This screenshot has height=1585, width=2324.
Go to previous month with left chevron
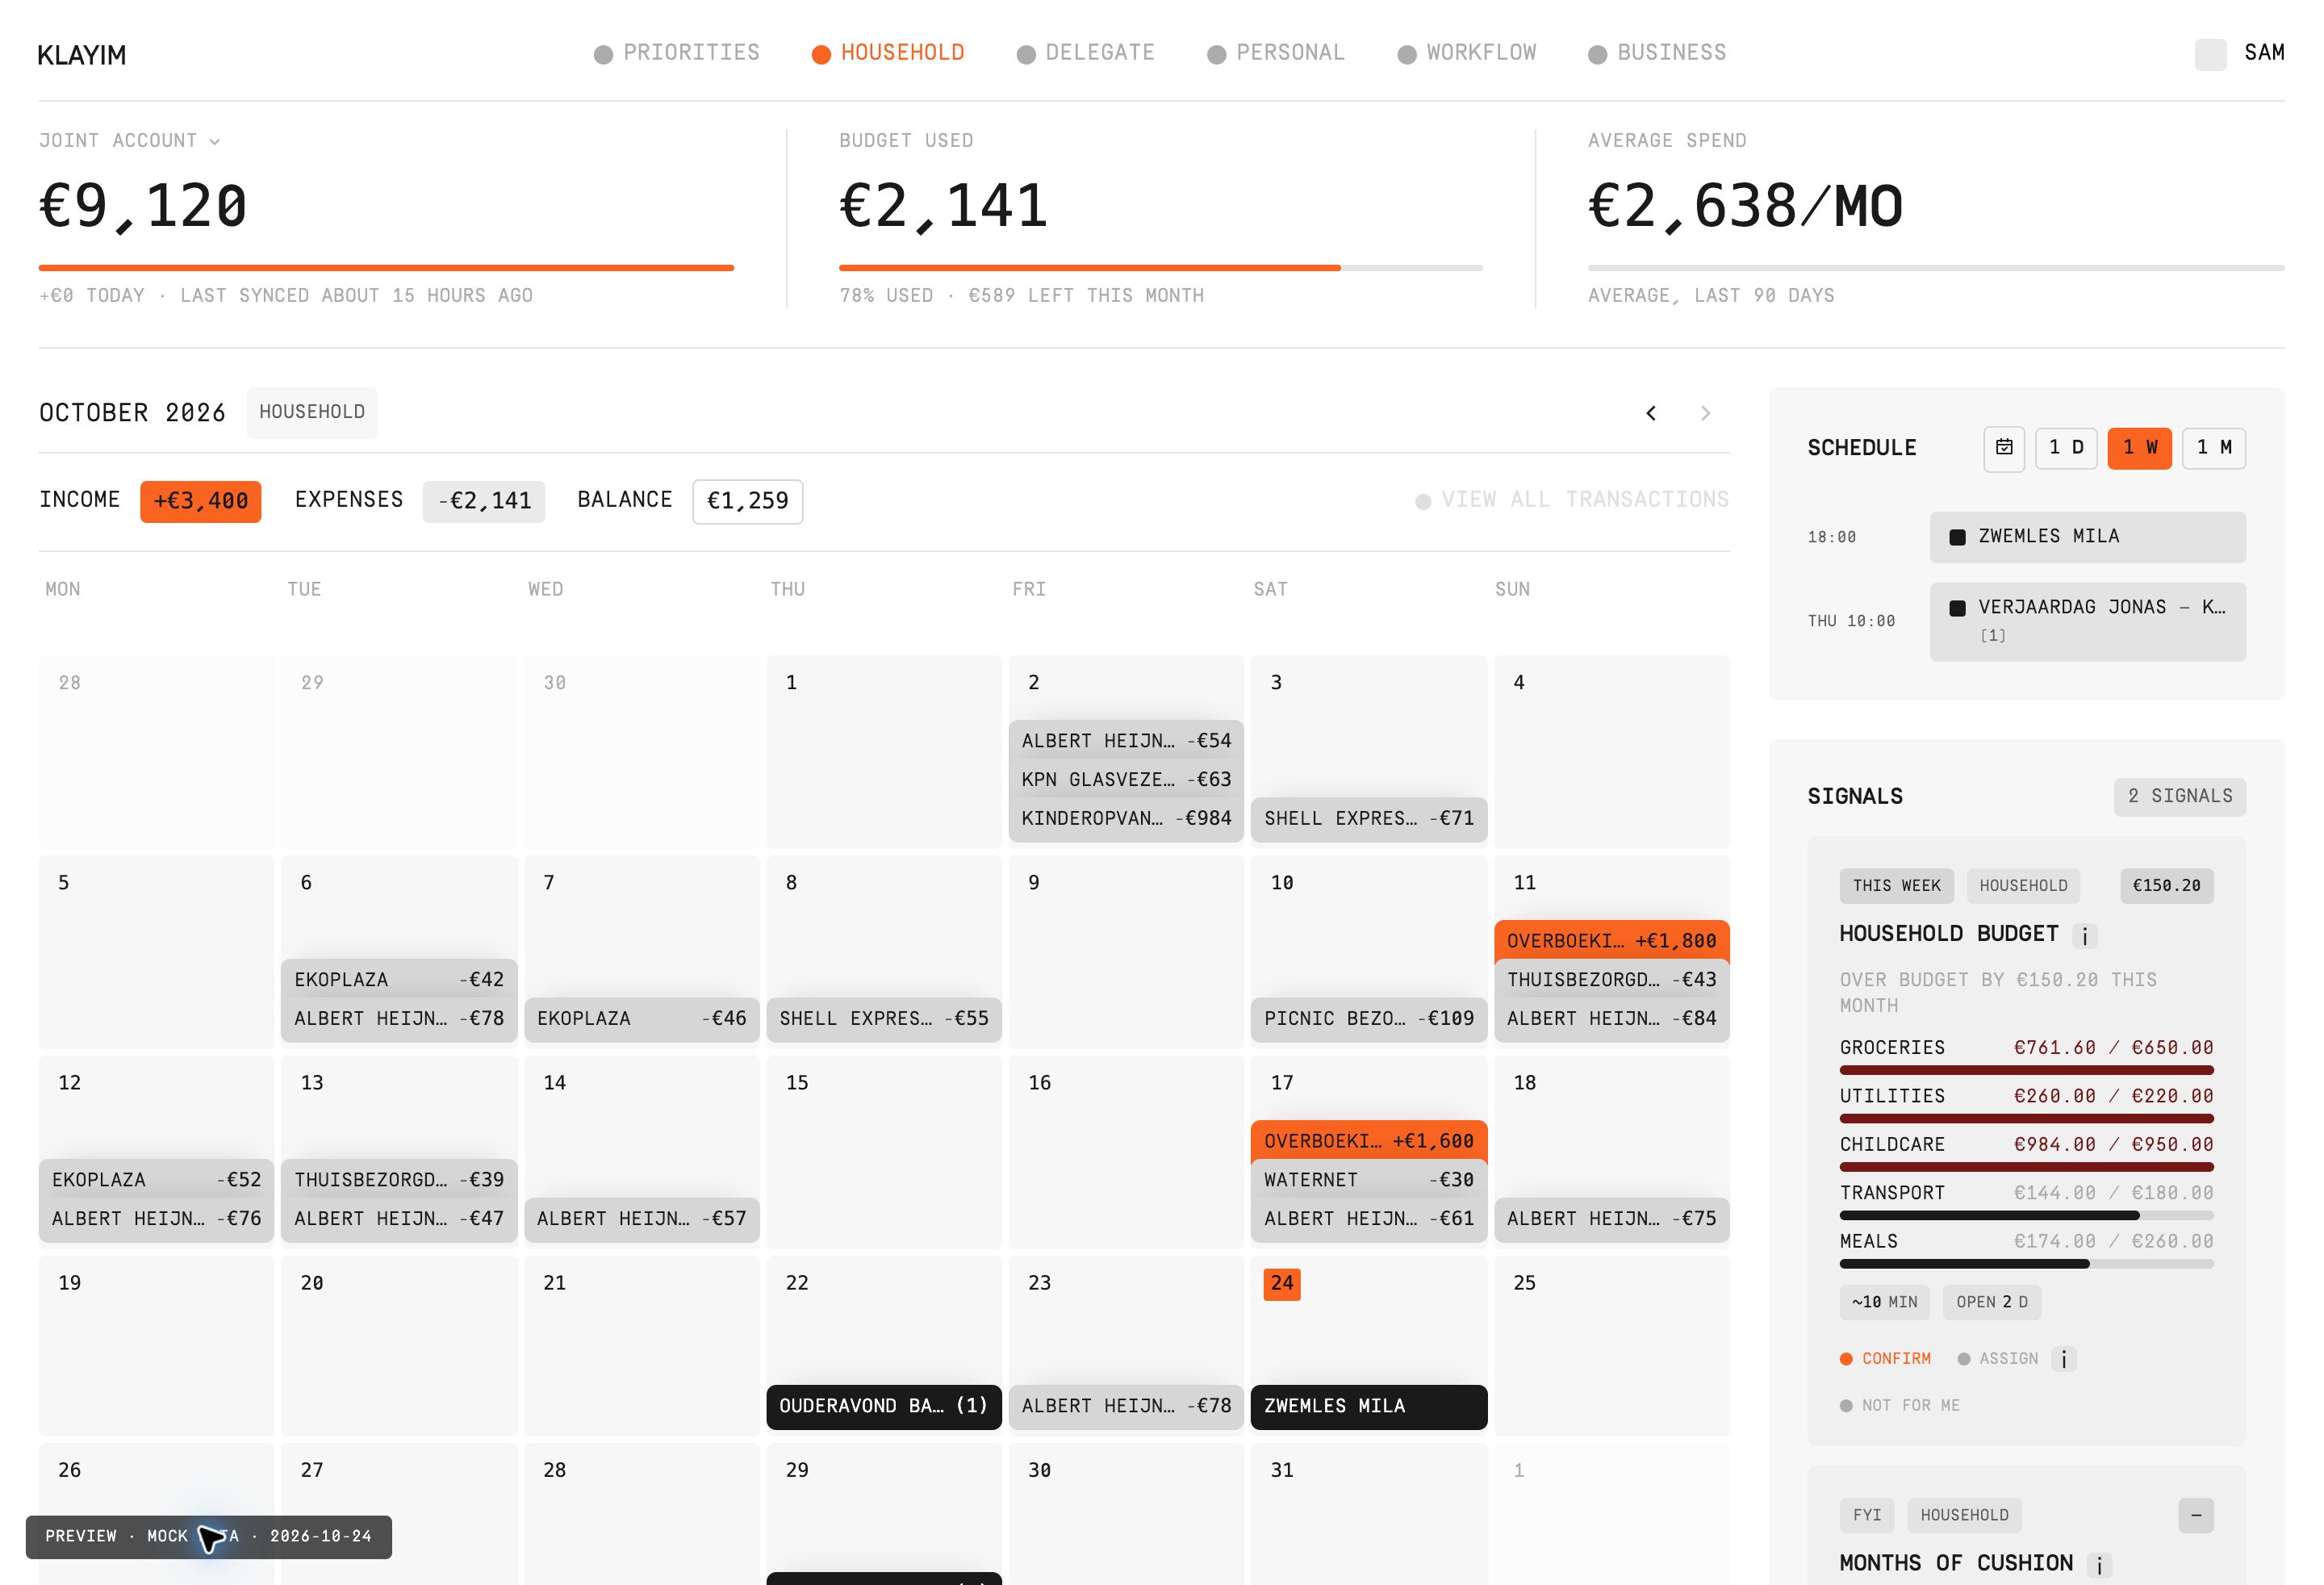[1651, 413]
